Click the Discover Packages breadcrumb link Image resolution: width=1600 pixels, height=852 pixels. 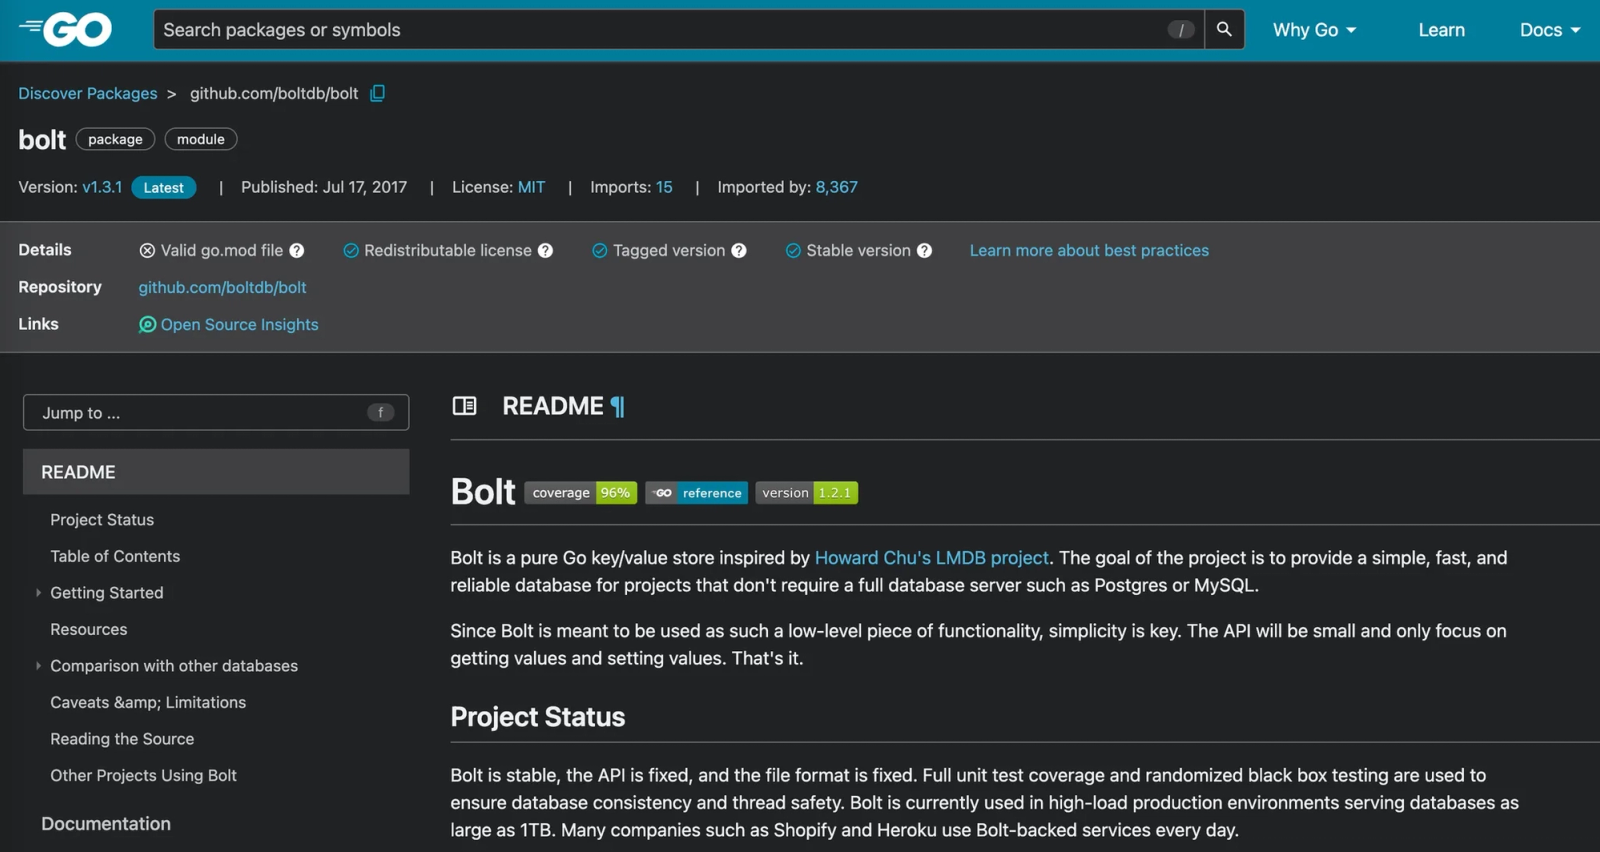click(88, 93)
